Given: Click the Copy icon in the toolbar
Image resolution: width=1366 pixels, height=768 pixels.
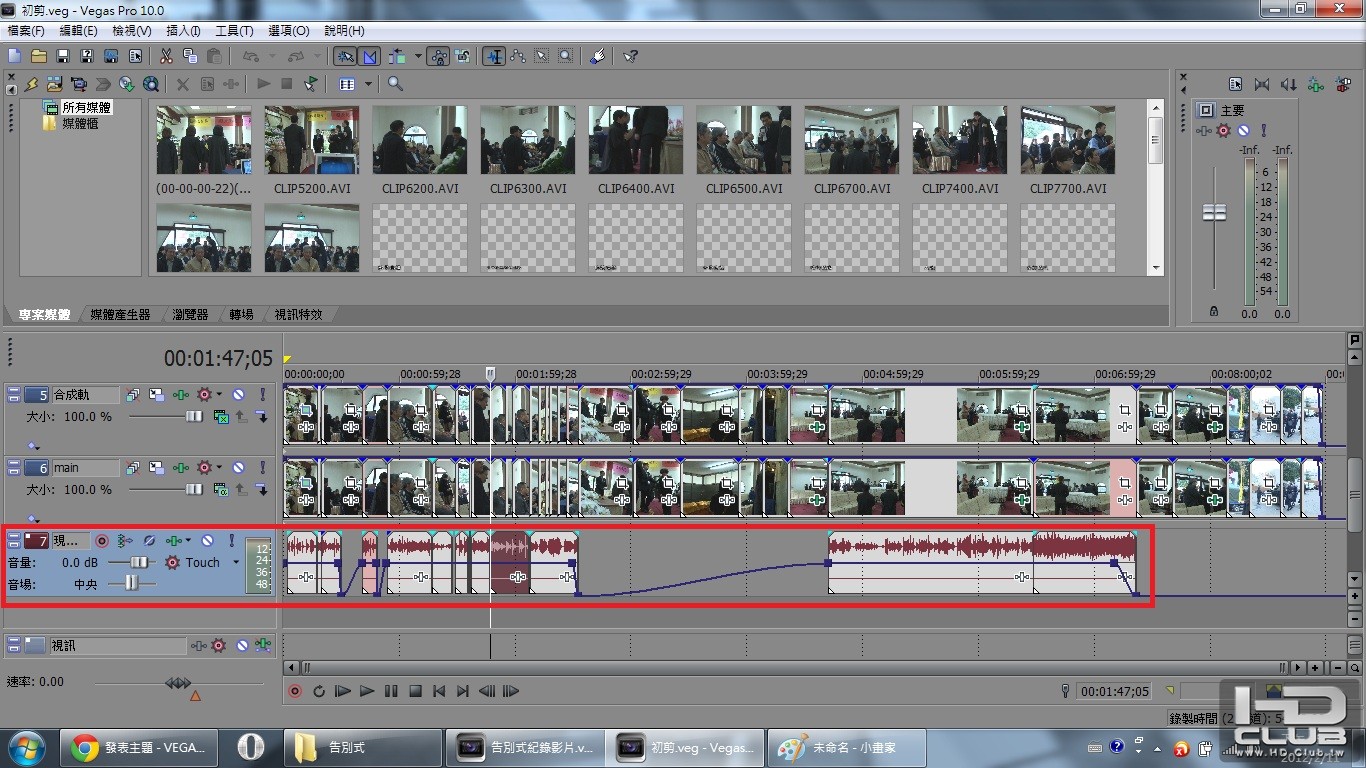Looking at the screenshot, I should (x=190, y=56).
